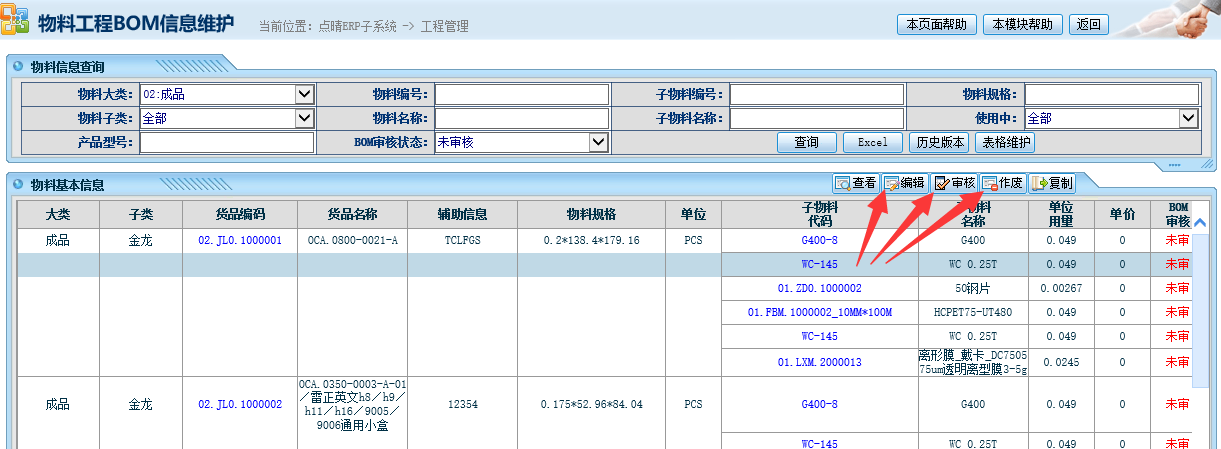Click into the 物料编号 input field
This screenshot has width=1221, height=449.
coord(521,94)
